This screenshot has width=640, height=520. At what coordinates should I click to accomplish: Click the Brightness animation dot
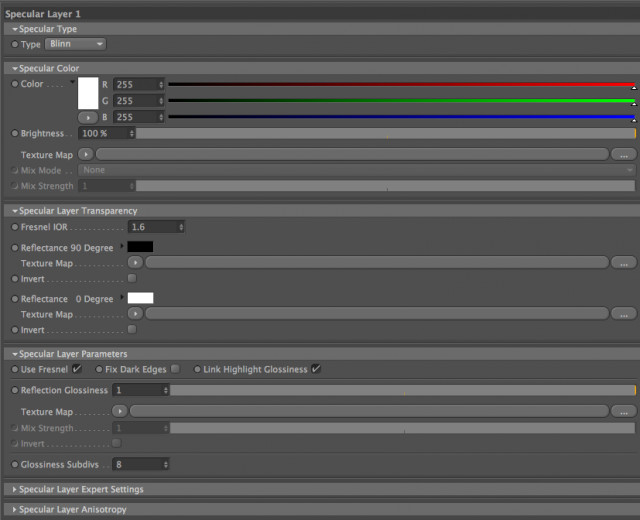click(15, 133)
